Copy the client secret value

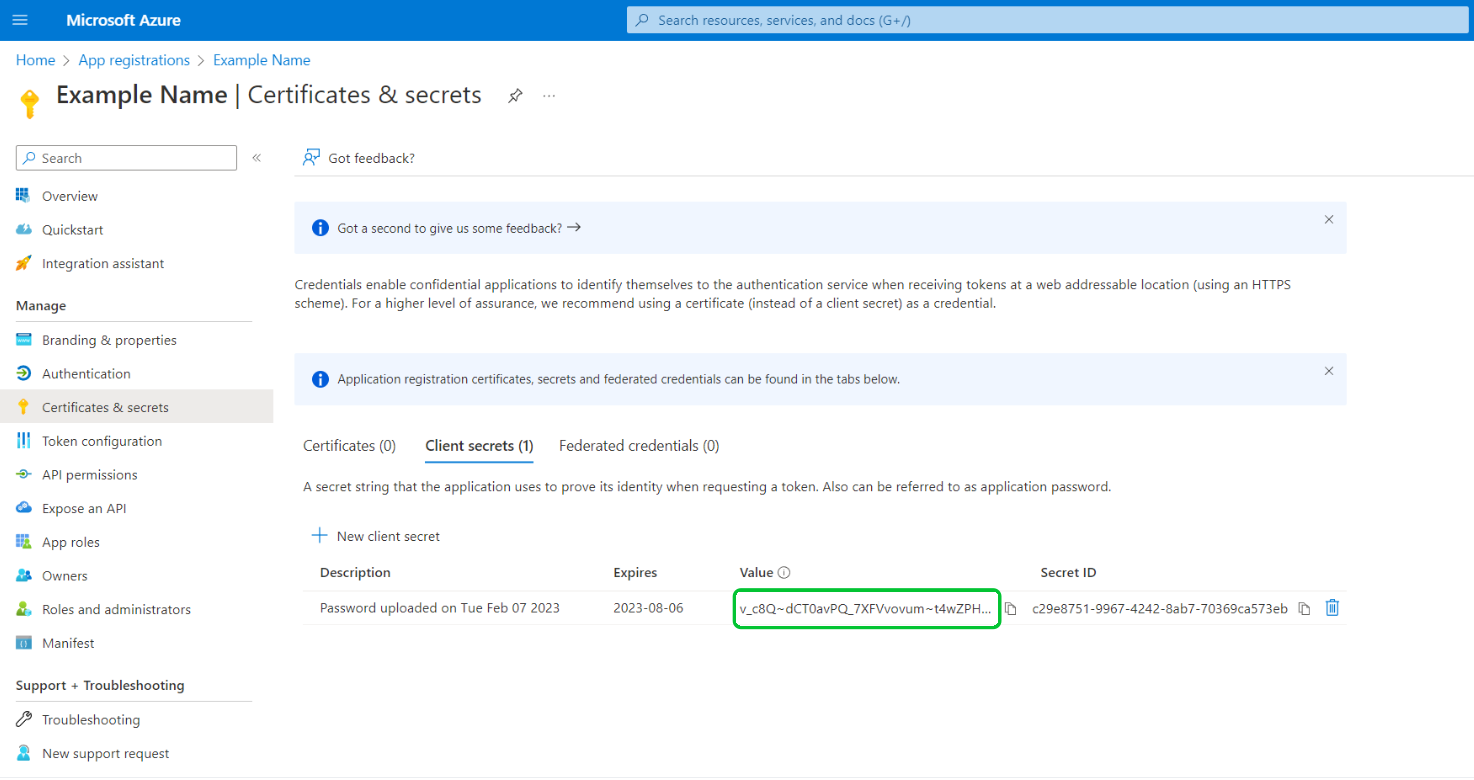1011,609
